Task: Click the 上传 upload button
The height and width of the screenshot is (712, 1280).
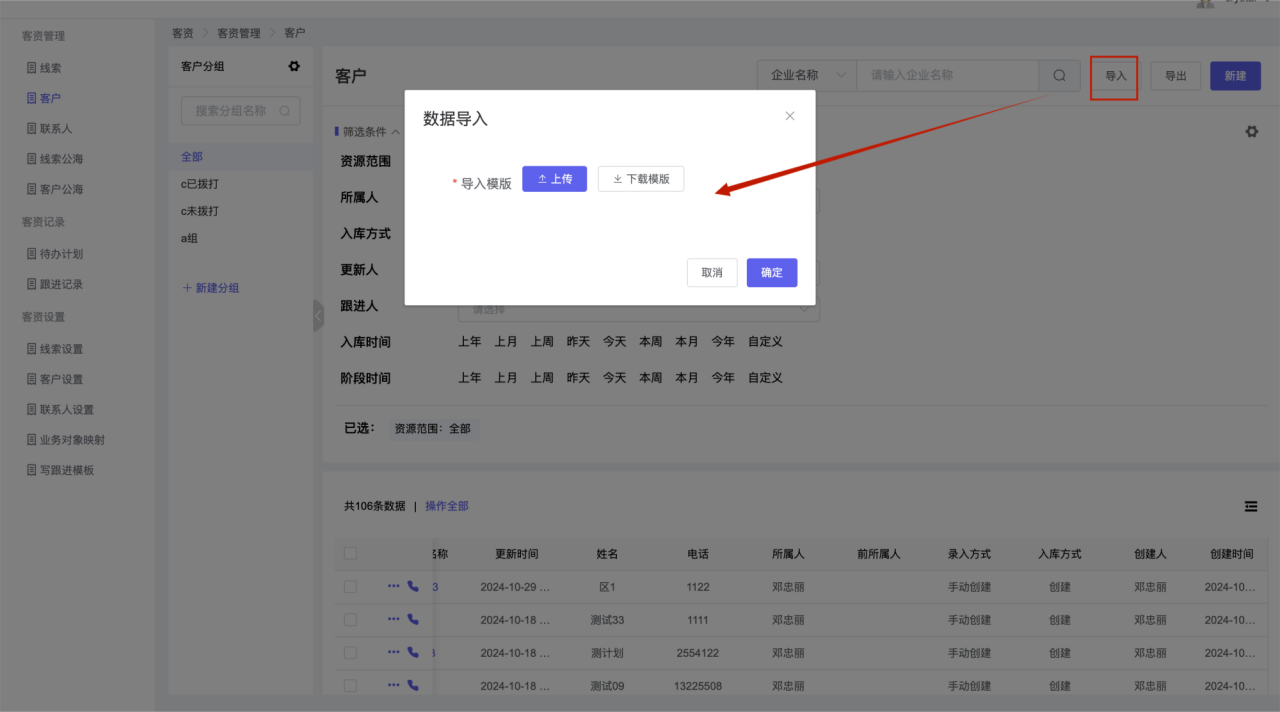Action: pos(555,179)
